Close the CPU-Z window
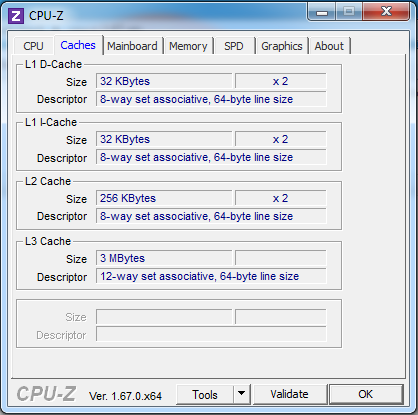This screenshot has width=418, height=415. coord(386,12)
